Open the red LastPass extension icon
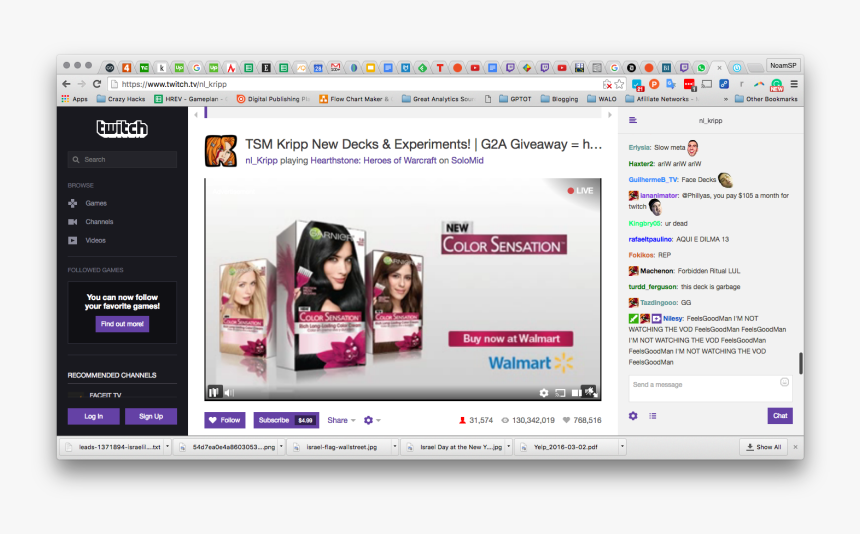This screenshot has height=534, width=860. point(689,84)
